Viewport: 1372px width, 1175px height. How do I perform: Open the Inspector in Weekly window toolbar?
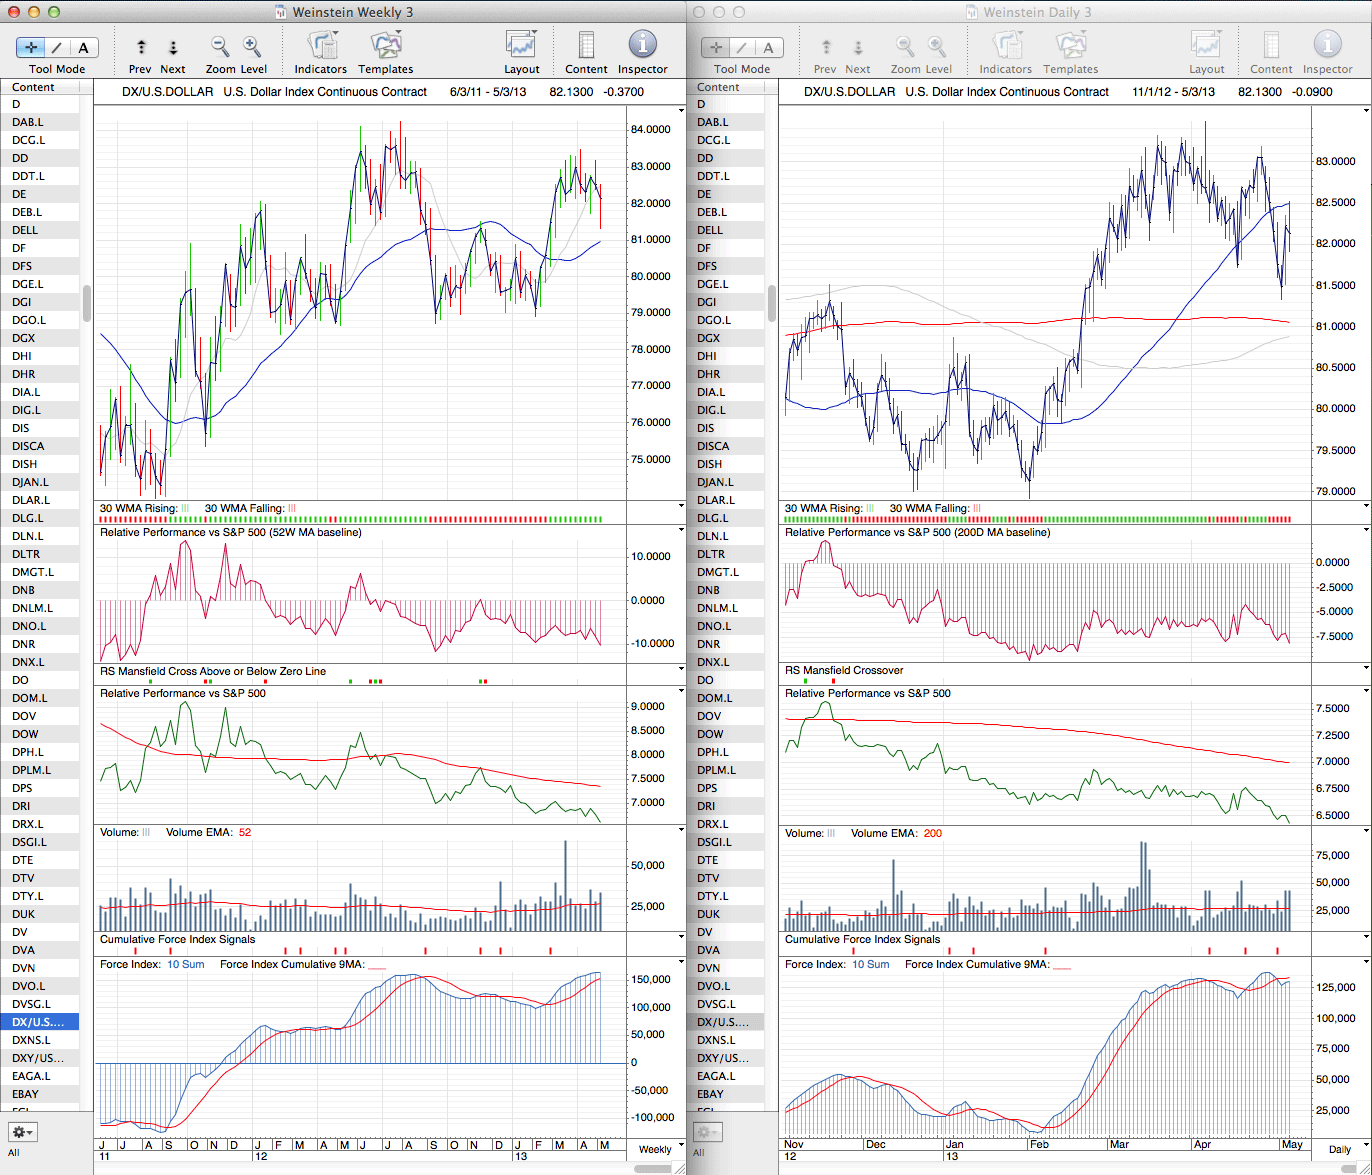pyautogui.click(x=642, y=45)
